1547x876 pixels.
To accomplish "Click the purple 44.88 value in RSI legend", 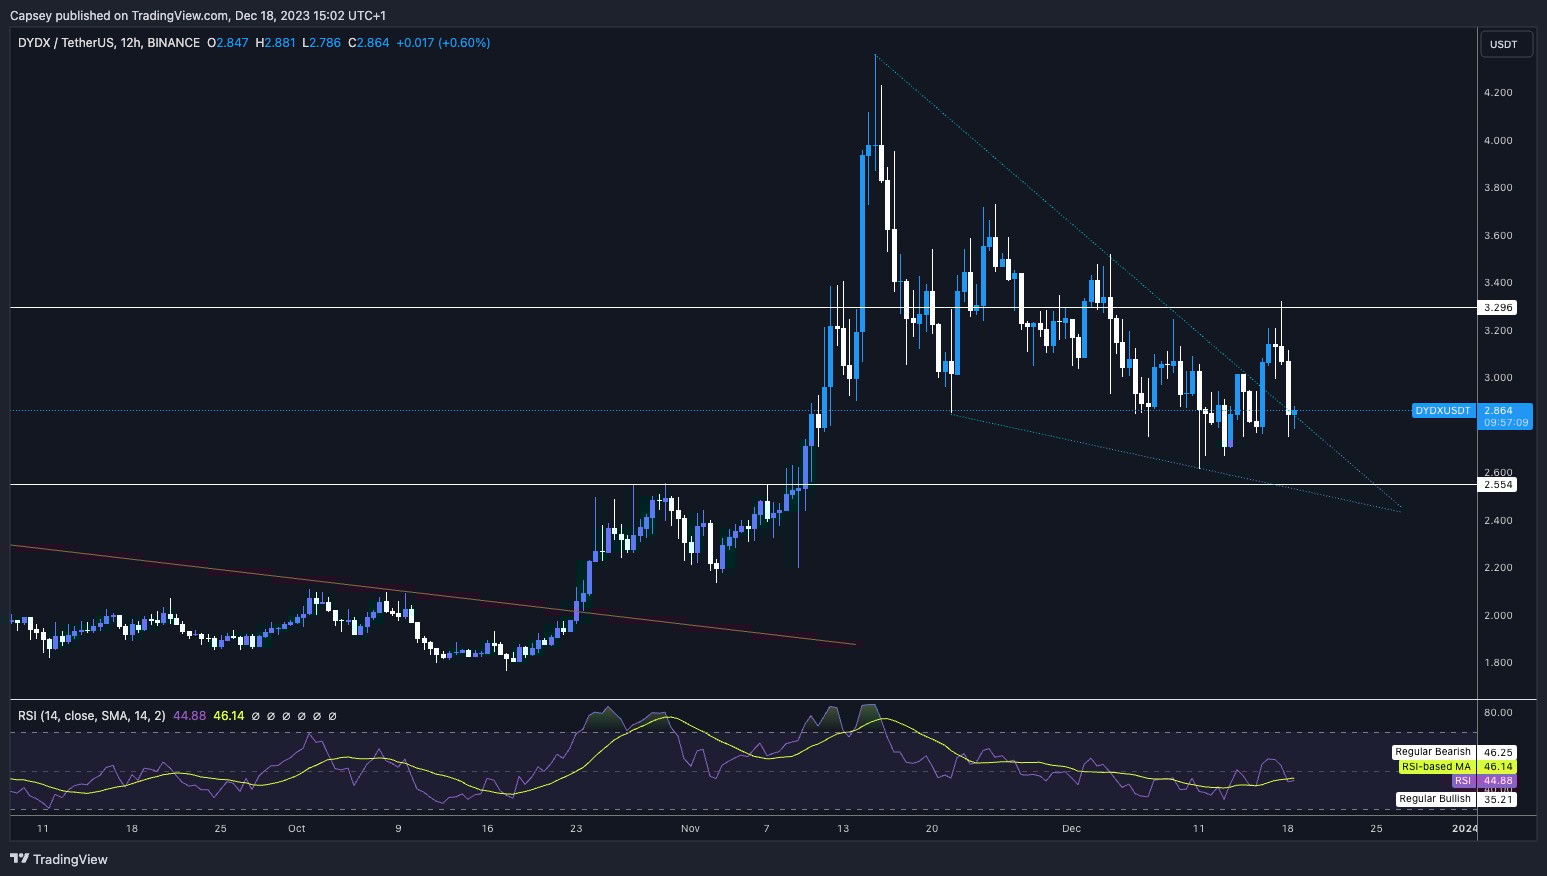I will coord(190,716).
